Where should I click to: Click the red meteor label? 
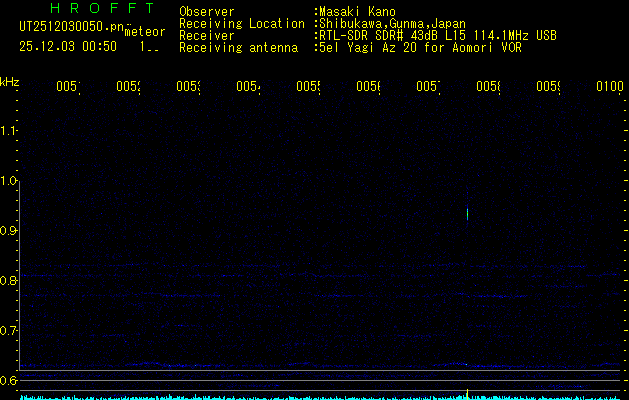(x=146, y=31)
